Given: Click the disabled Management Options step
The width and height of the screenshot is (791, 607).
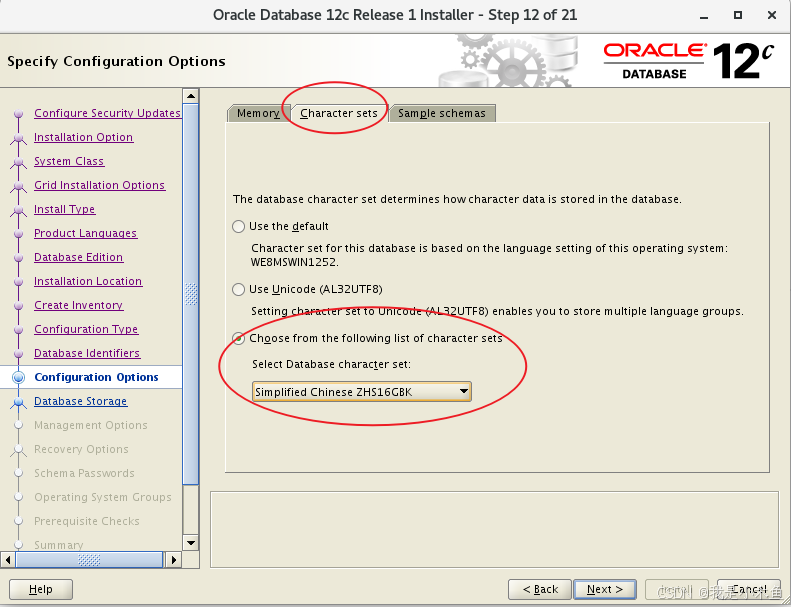Looking at the screenshot, I should pyautogui.click(x=91, y=425).
